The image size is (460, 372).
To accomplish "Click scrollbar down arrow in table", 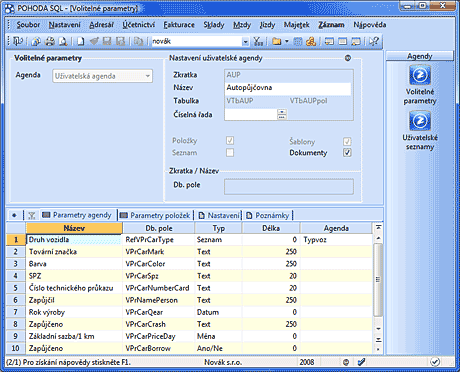I will point(378,328).
